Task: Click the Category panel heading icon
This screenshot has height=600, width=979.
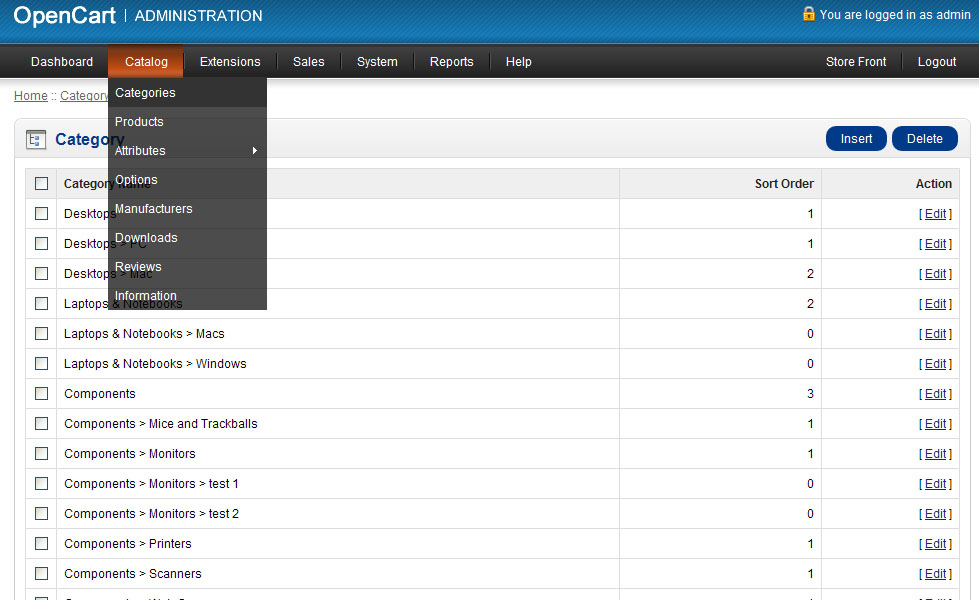Action: click(36, 140)
